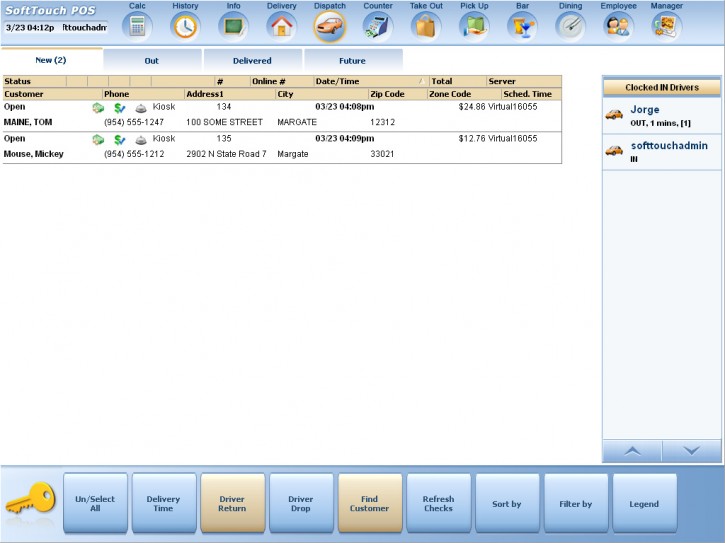Open the Dining plate icon
The image size is (725, 543).
tap(571, 26)
